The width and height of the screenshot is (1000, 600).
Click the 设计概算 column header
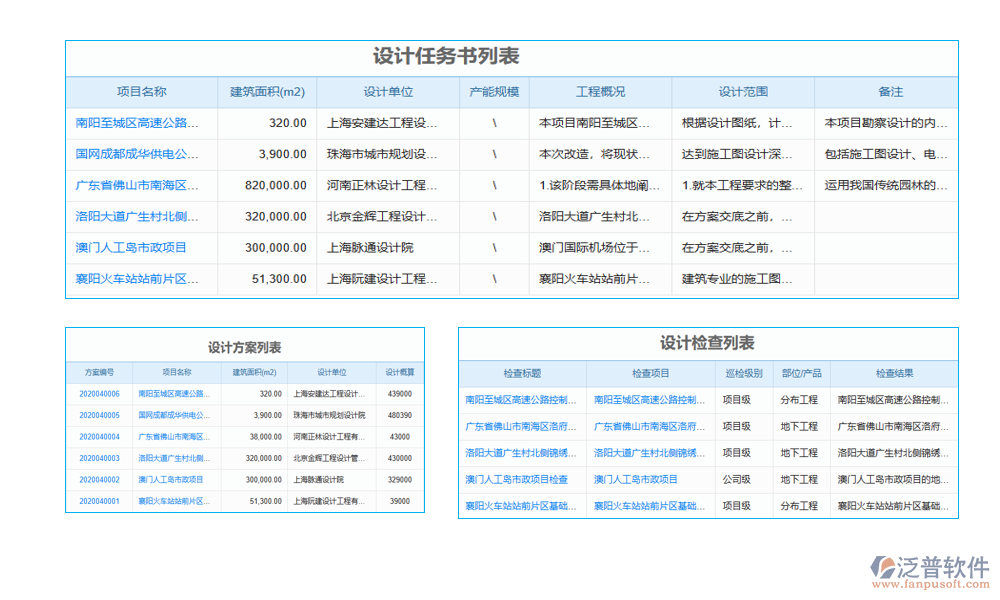point(399,372)
